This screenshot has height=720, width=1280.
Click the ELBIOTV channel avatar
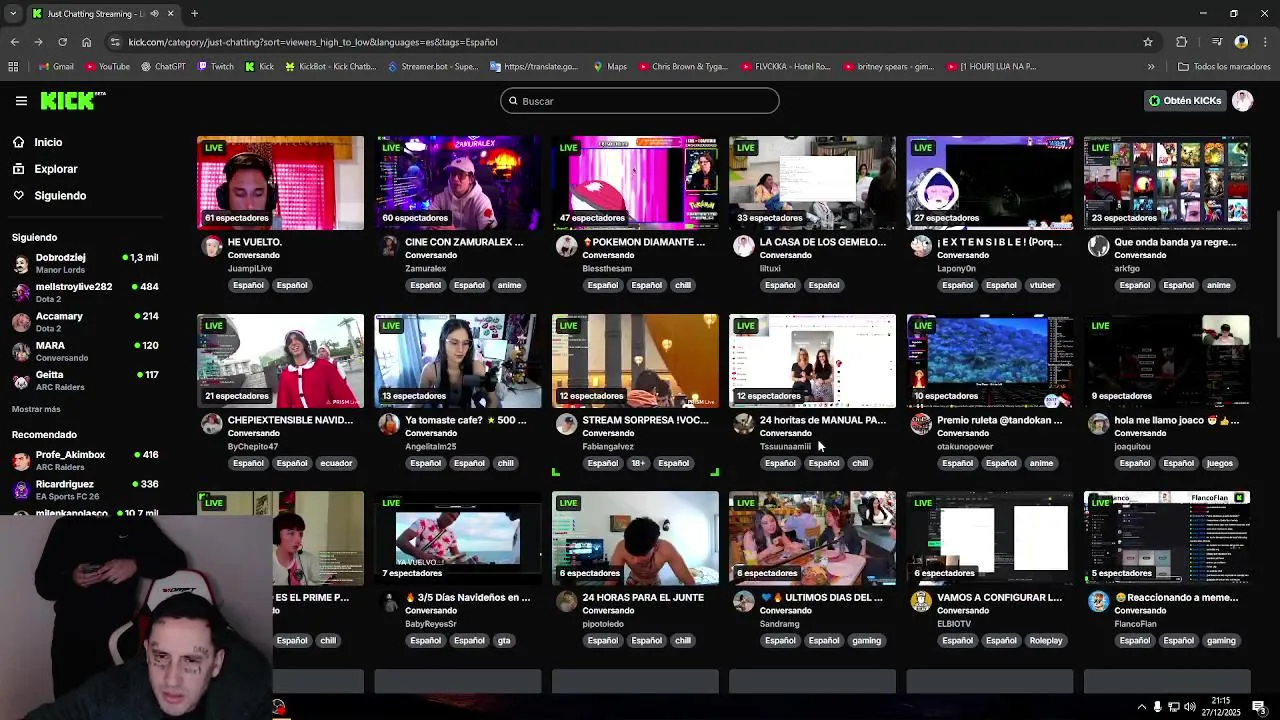[x=921, y=601]
